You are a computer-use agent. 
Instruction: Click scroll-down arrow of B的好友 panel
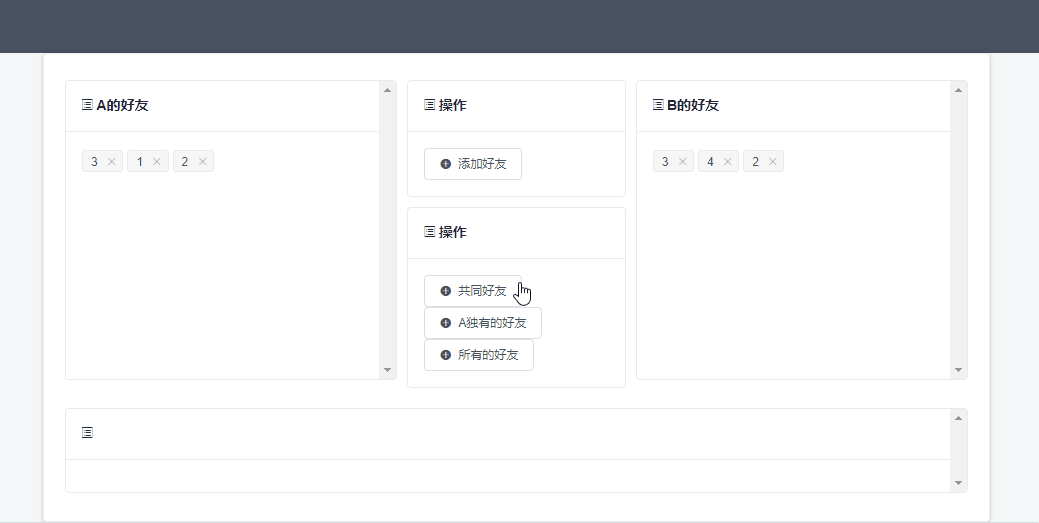click(x=958, y=370)
